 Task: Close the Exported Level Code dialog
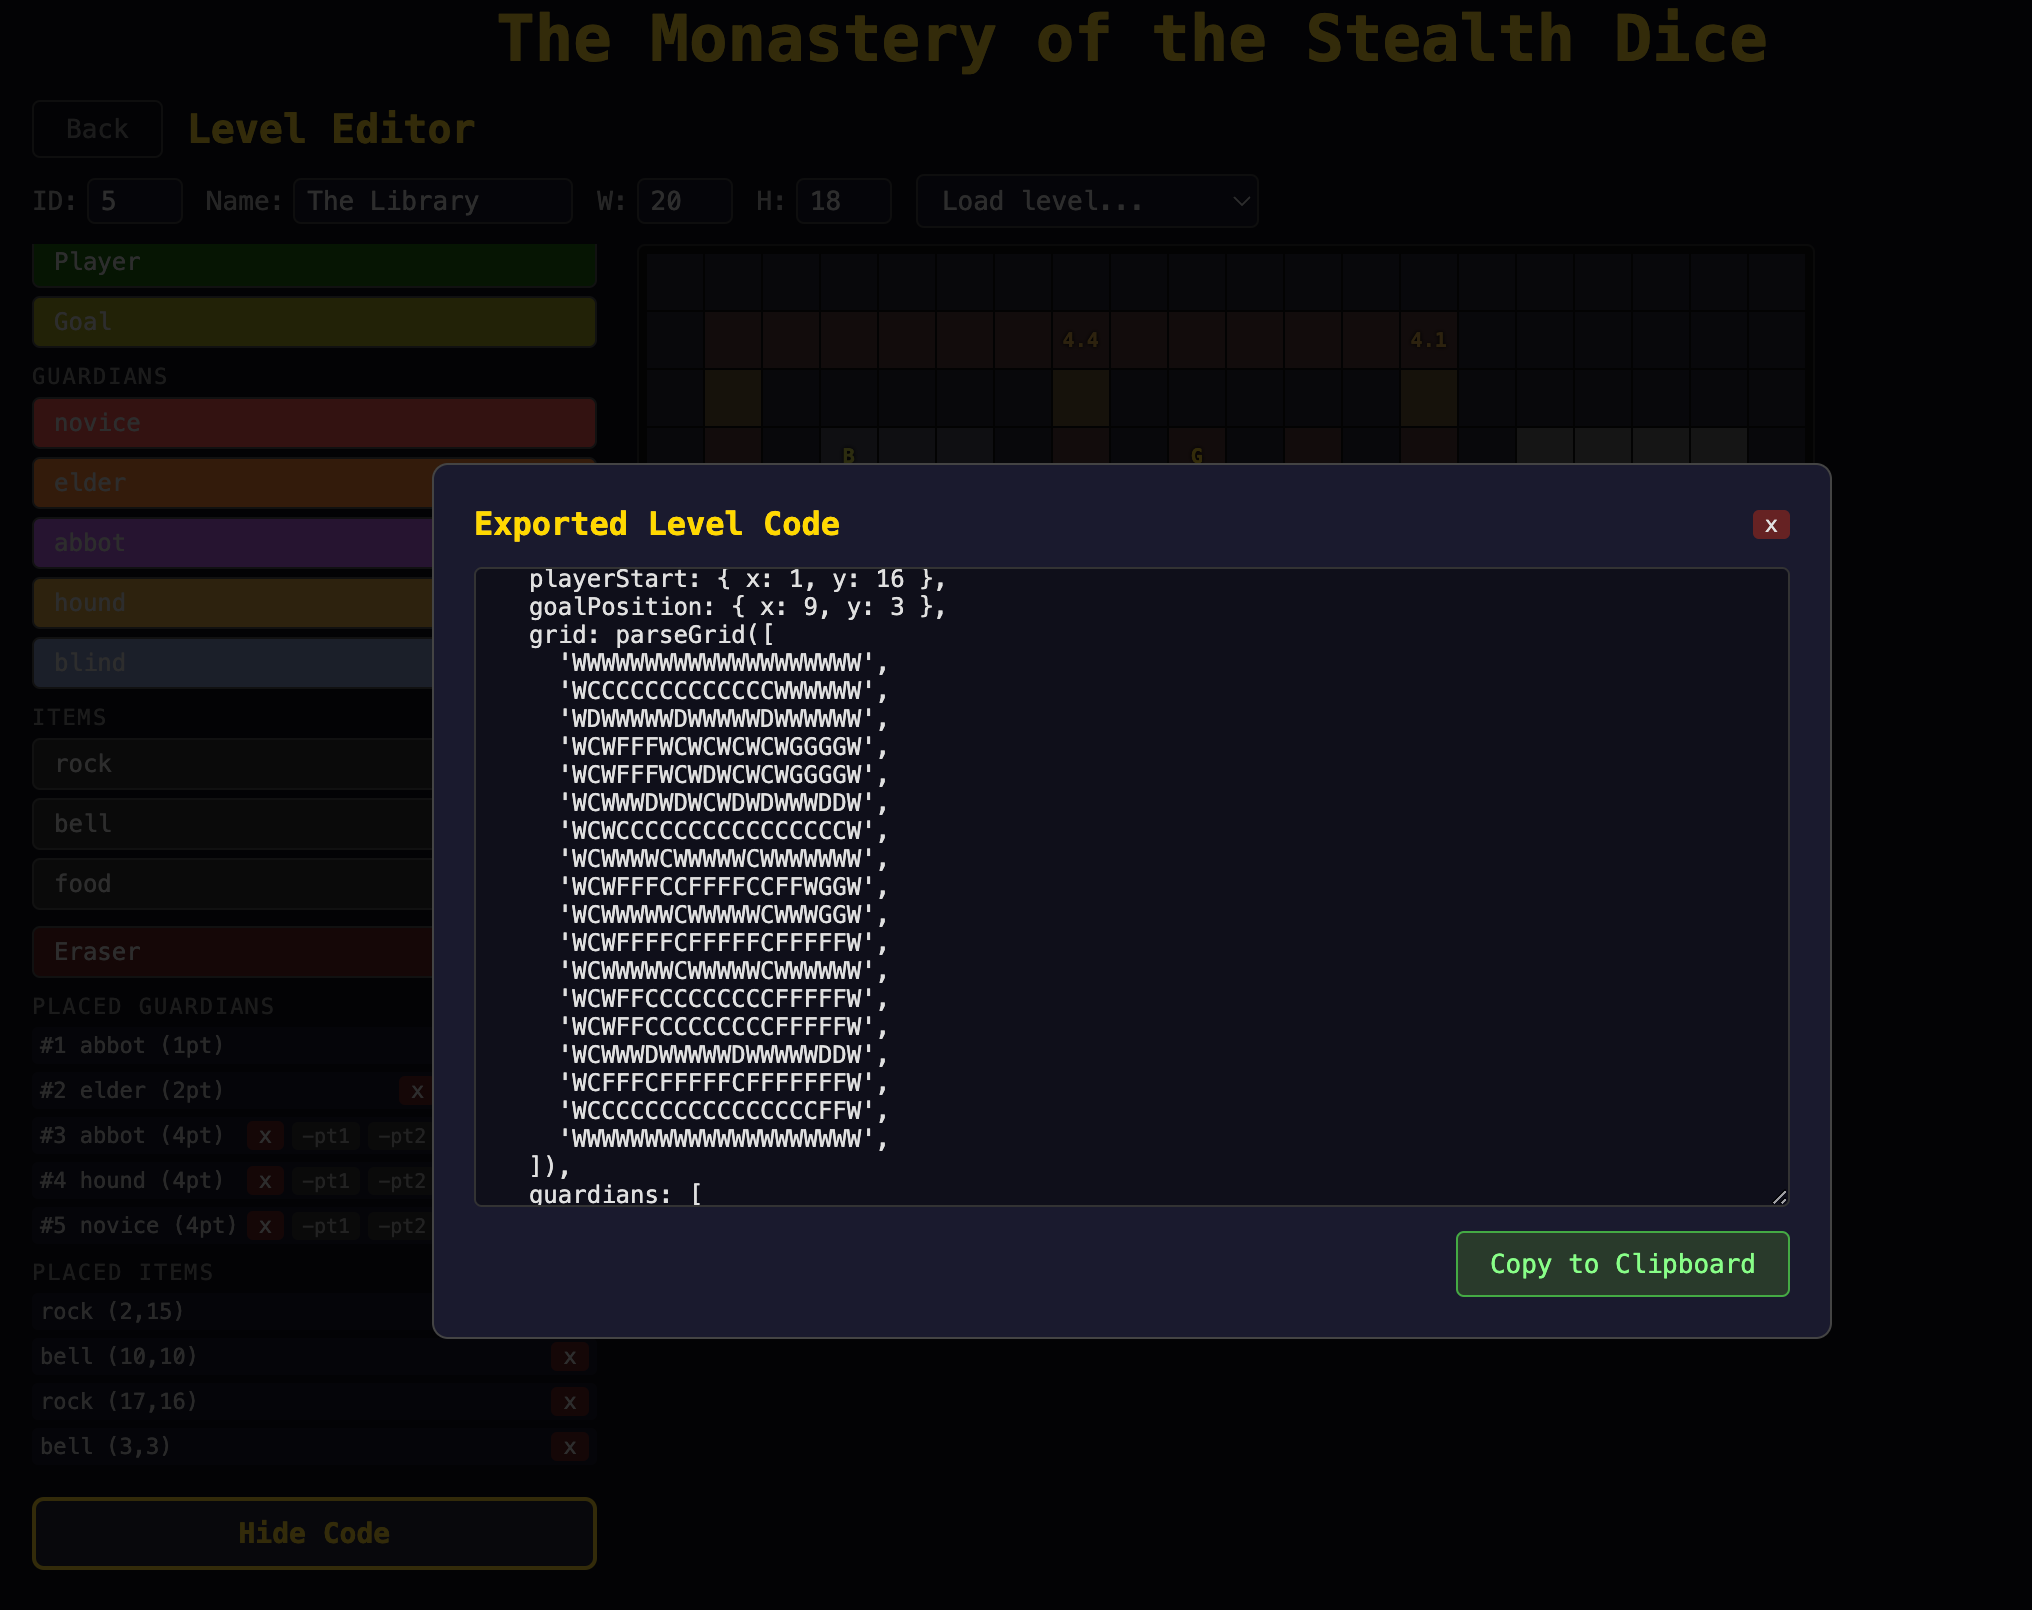point(1770,525)
